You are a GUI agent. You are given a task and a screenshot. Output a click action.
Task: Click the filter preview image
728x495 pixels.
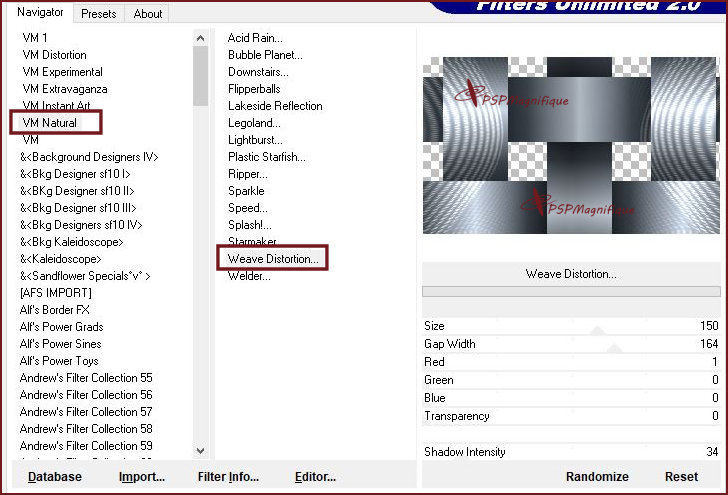coord(570,145)
